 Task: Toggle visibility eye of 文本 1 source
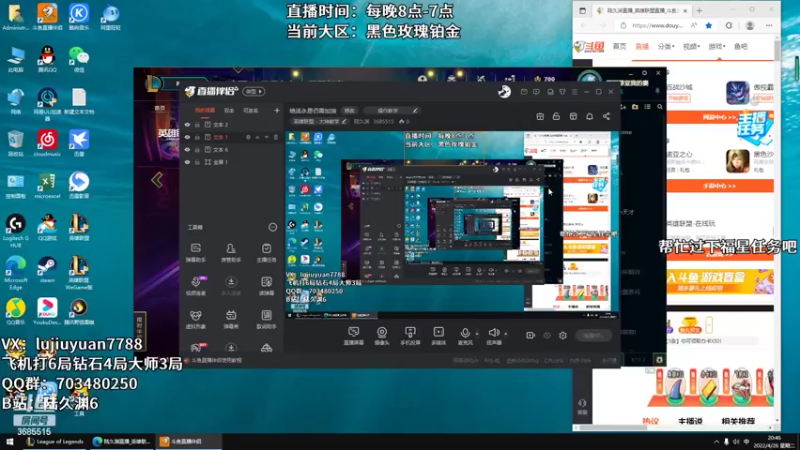pyautogui.click(x=187, y=137)
